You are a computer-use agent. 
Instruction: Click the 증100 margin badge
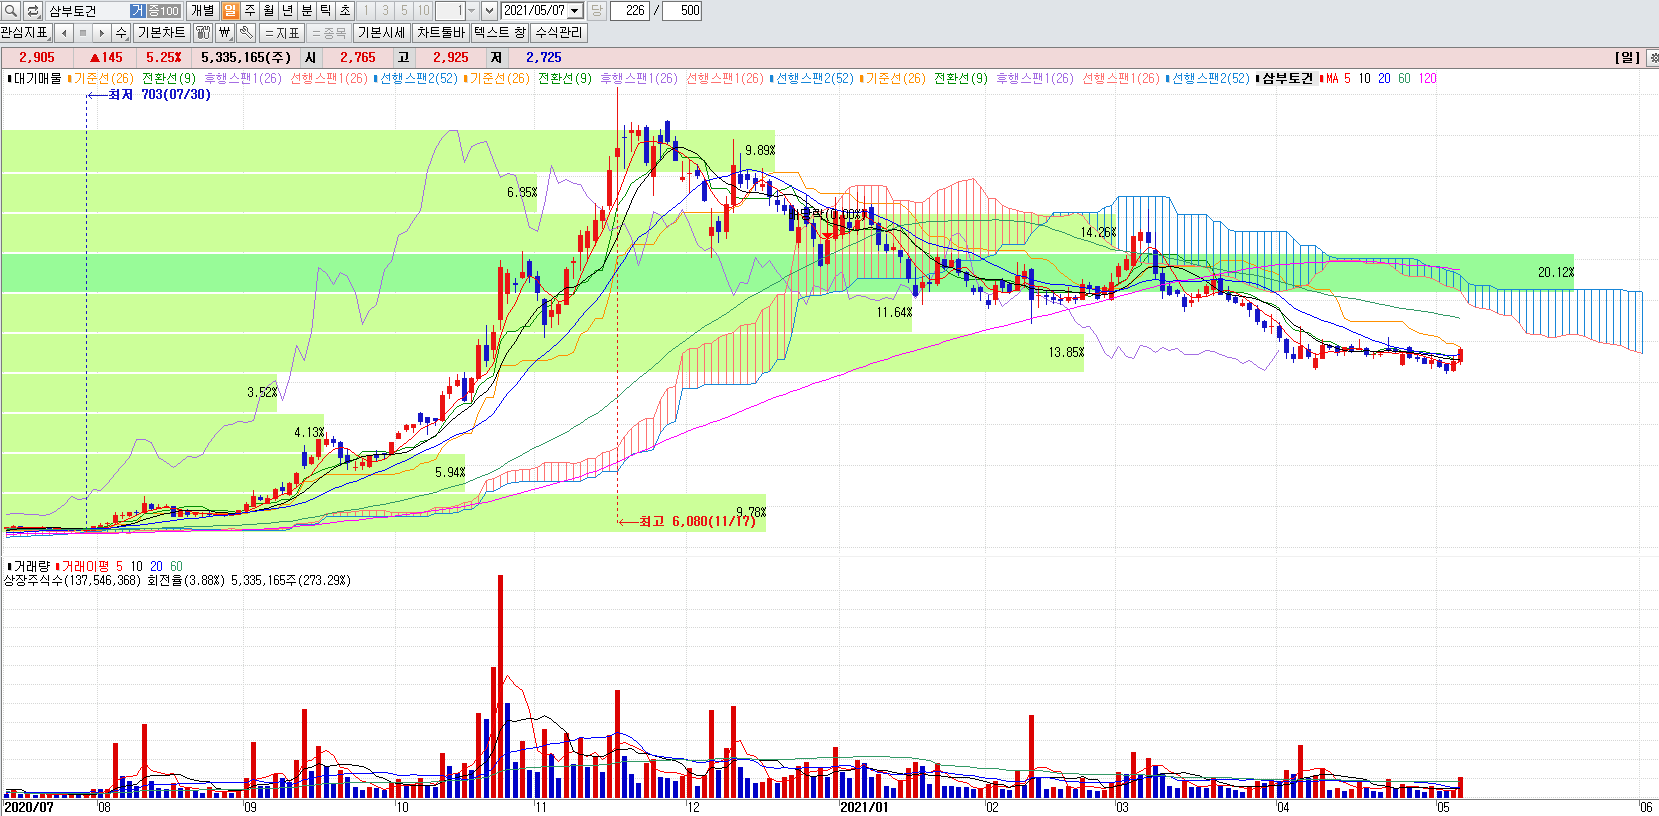(163, 11)
